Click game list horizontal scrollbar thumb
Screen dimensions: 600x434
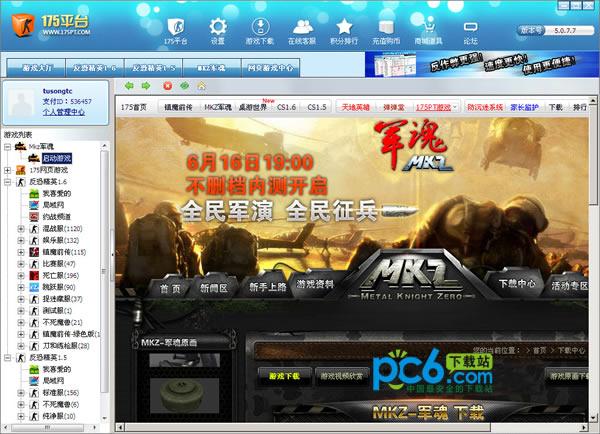(48, 427)
